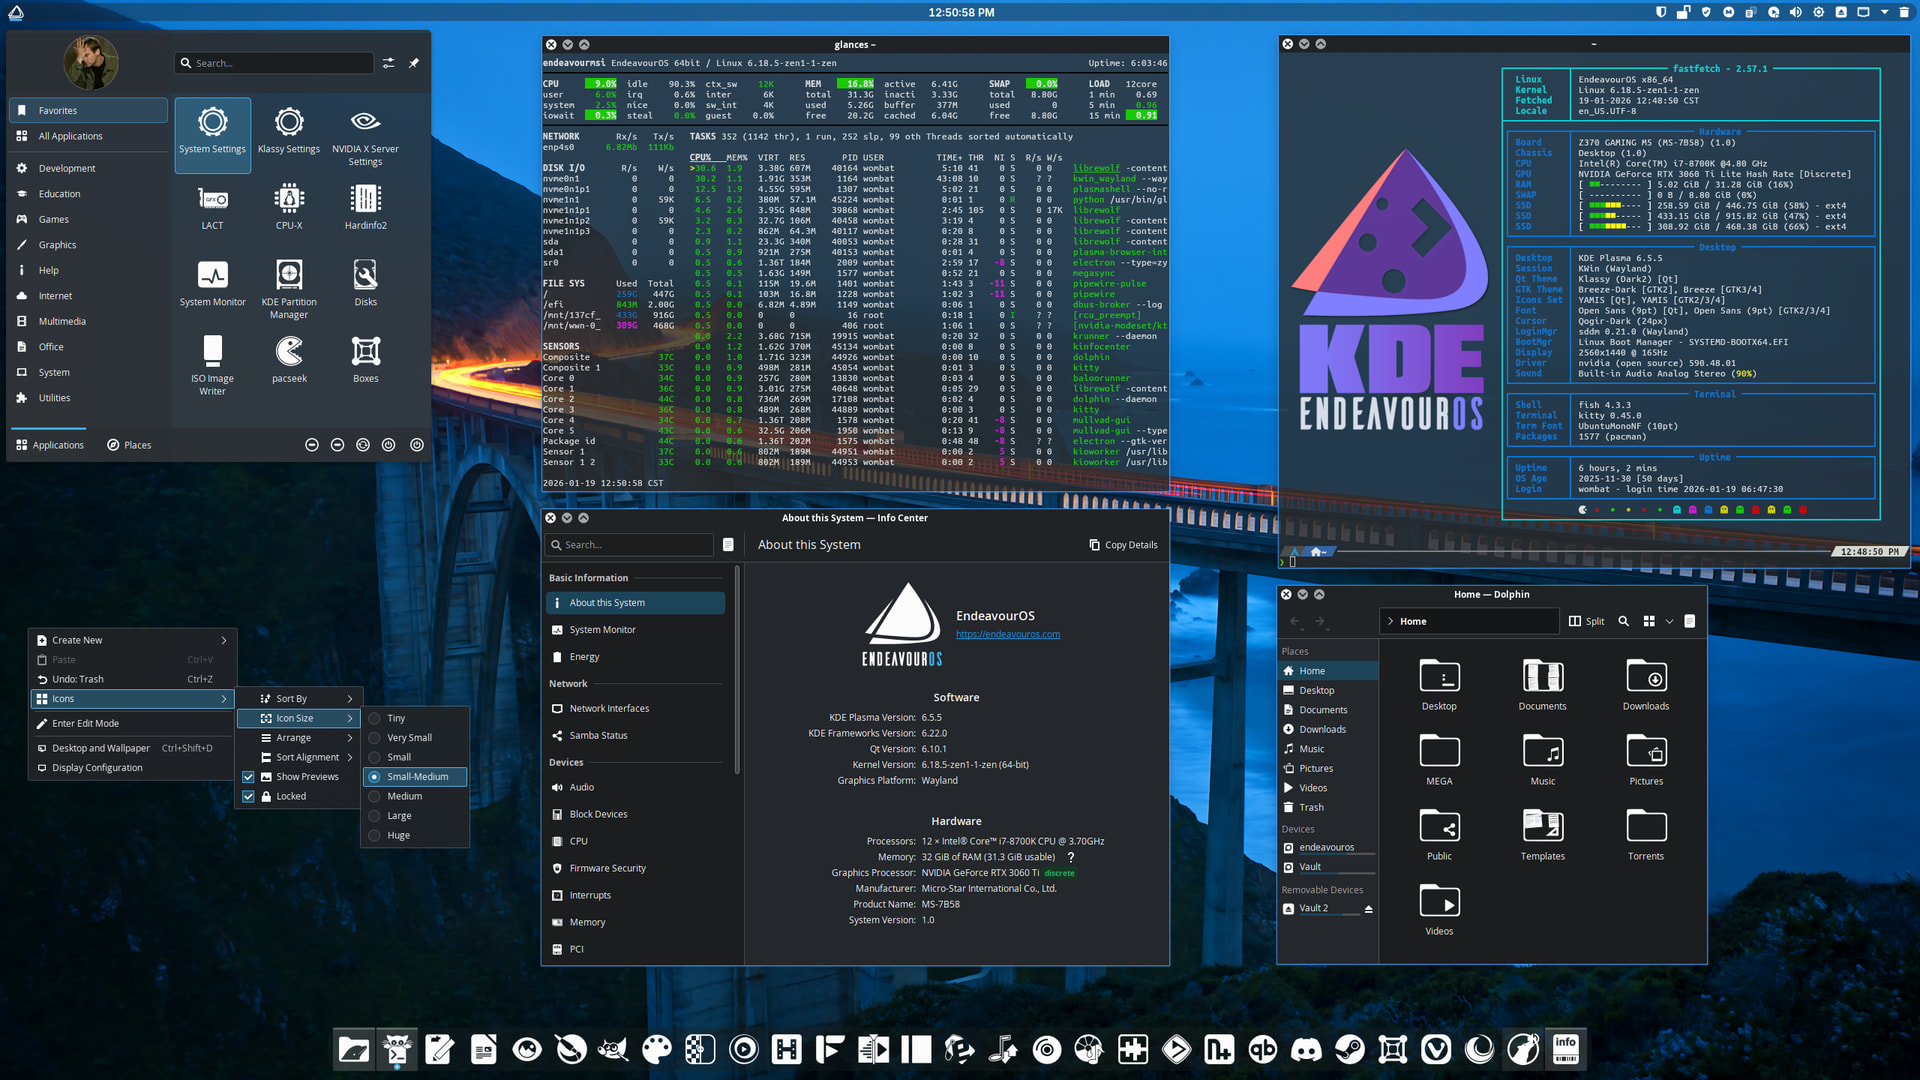1920x1080 pixels.
Task: Eject the Vault 2 removable device
Action: coord(1368,909)
